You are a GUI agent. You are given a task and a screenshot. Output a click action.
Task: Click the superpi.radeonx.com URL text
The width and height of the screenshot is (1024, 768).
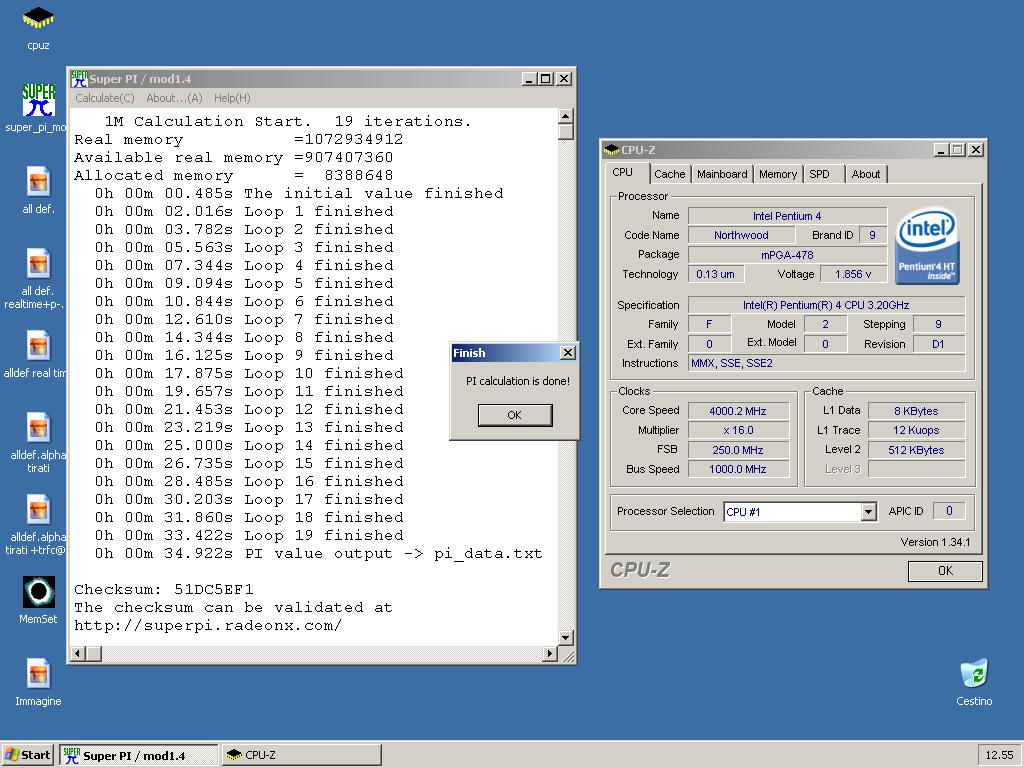click(x=208, y=626)
